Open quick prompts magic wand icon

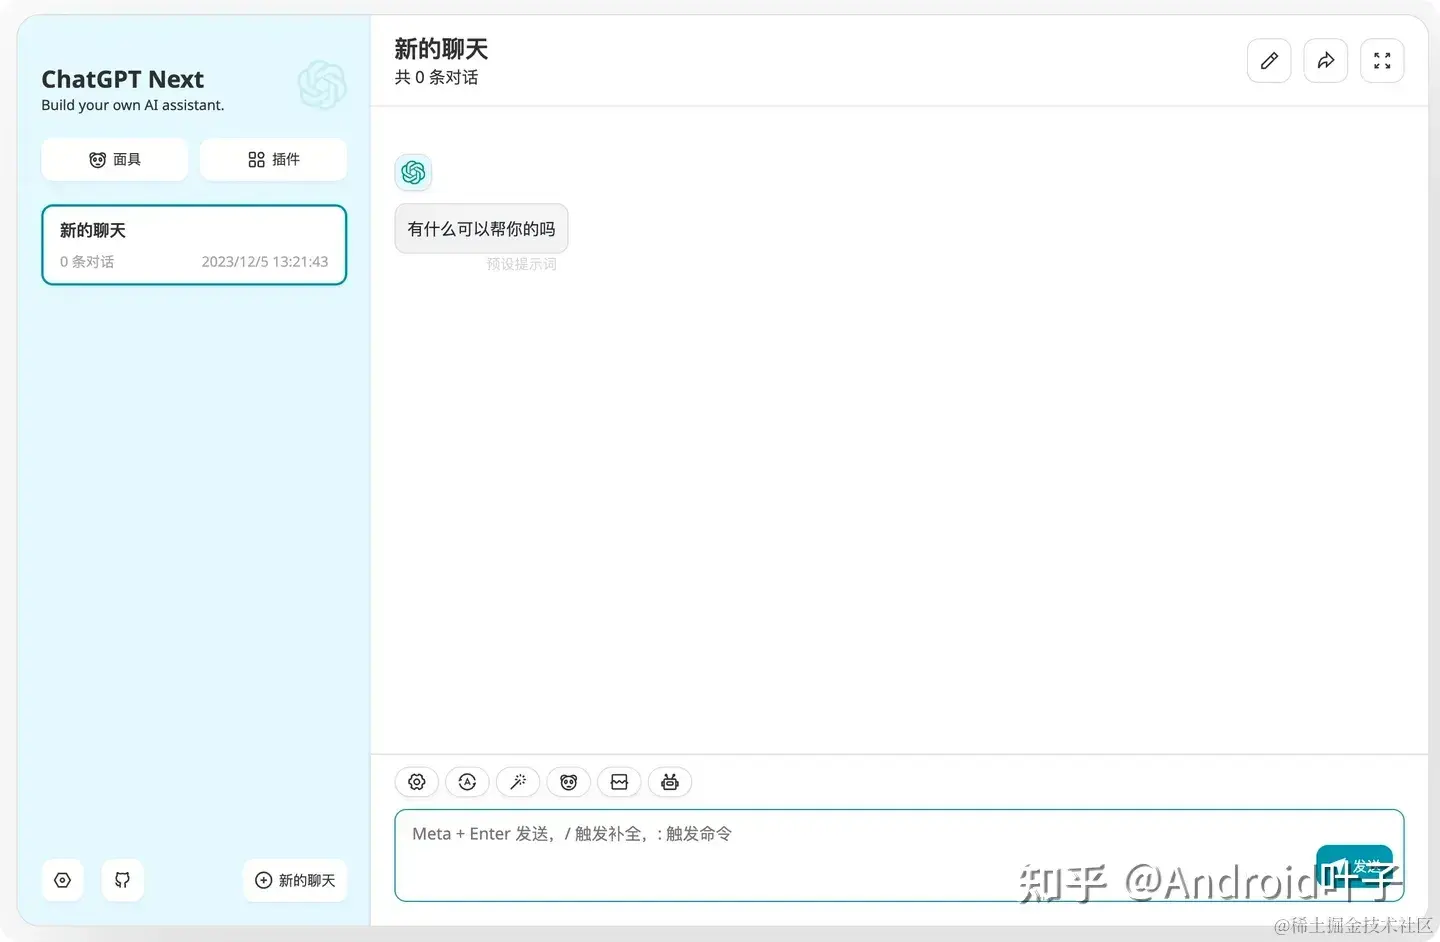[518, 782]
